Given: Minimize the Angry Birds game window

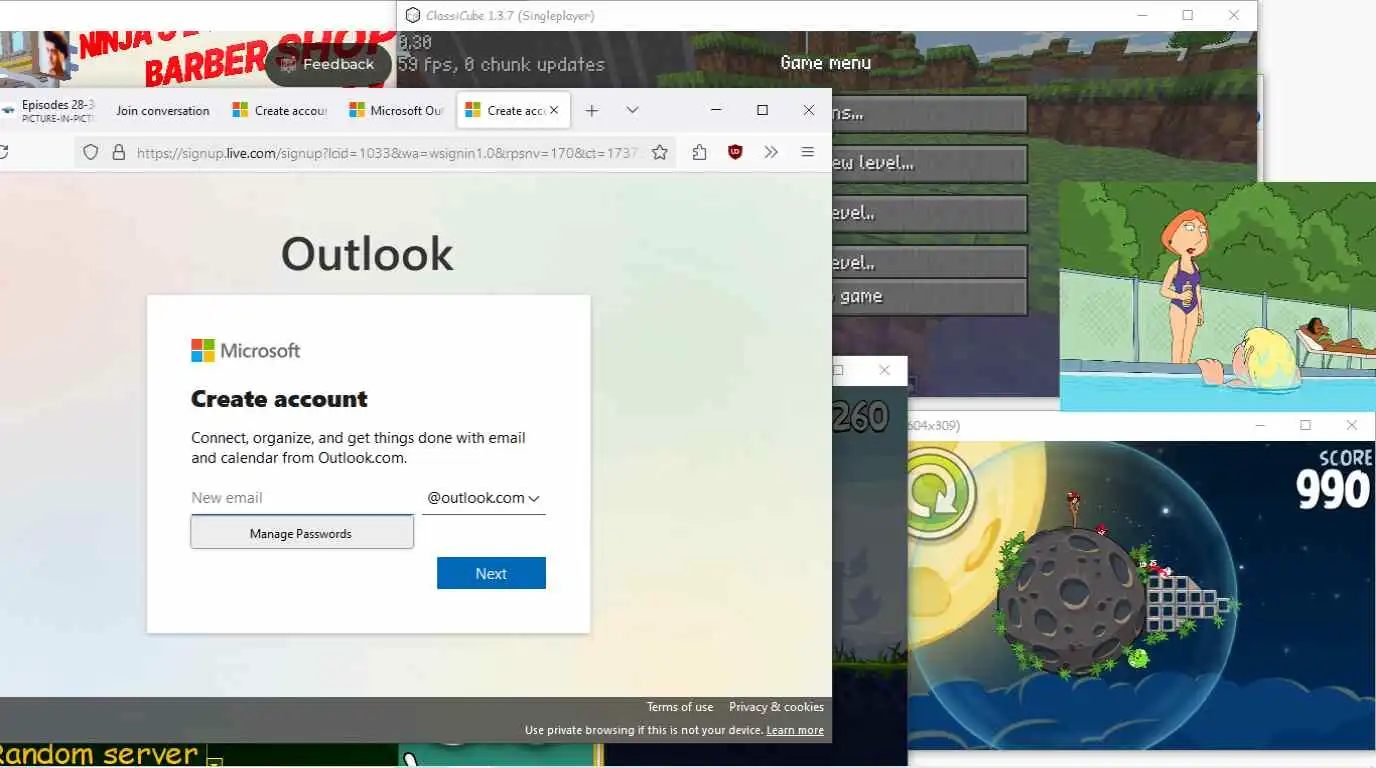Looking at the screenshot, I should [1260, 425].
